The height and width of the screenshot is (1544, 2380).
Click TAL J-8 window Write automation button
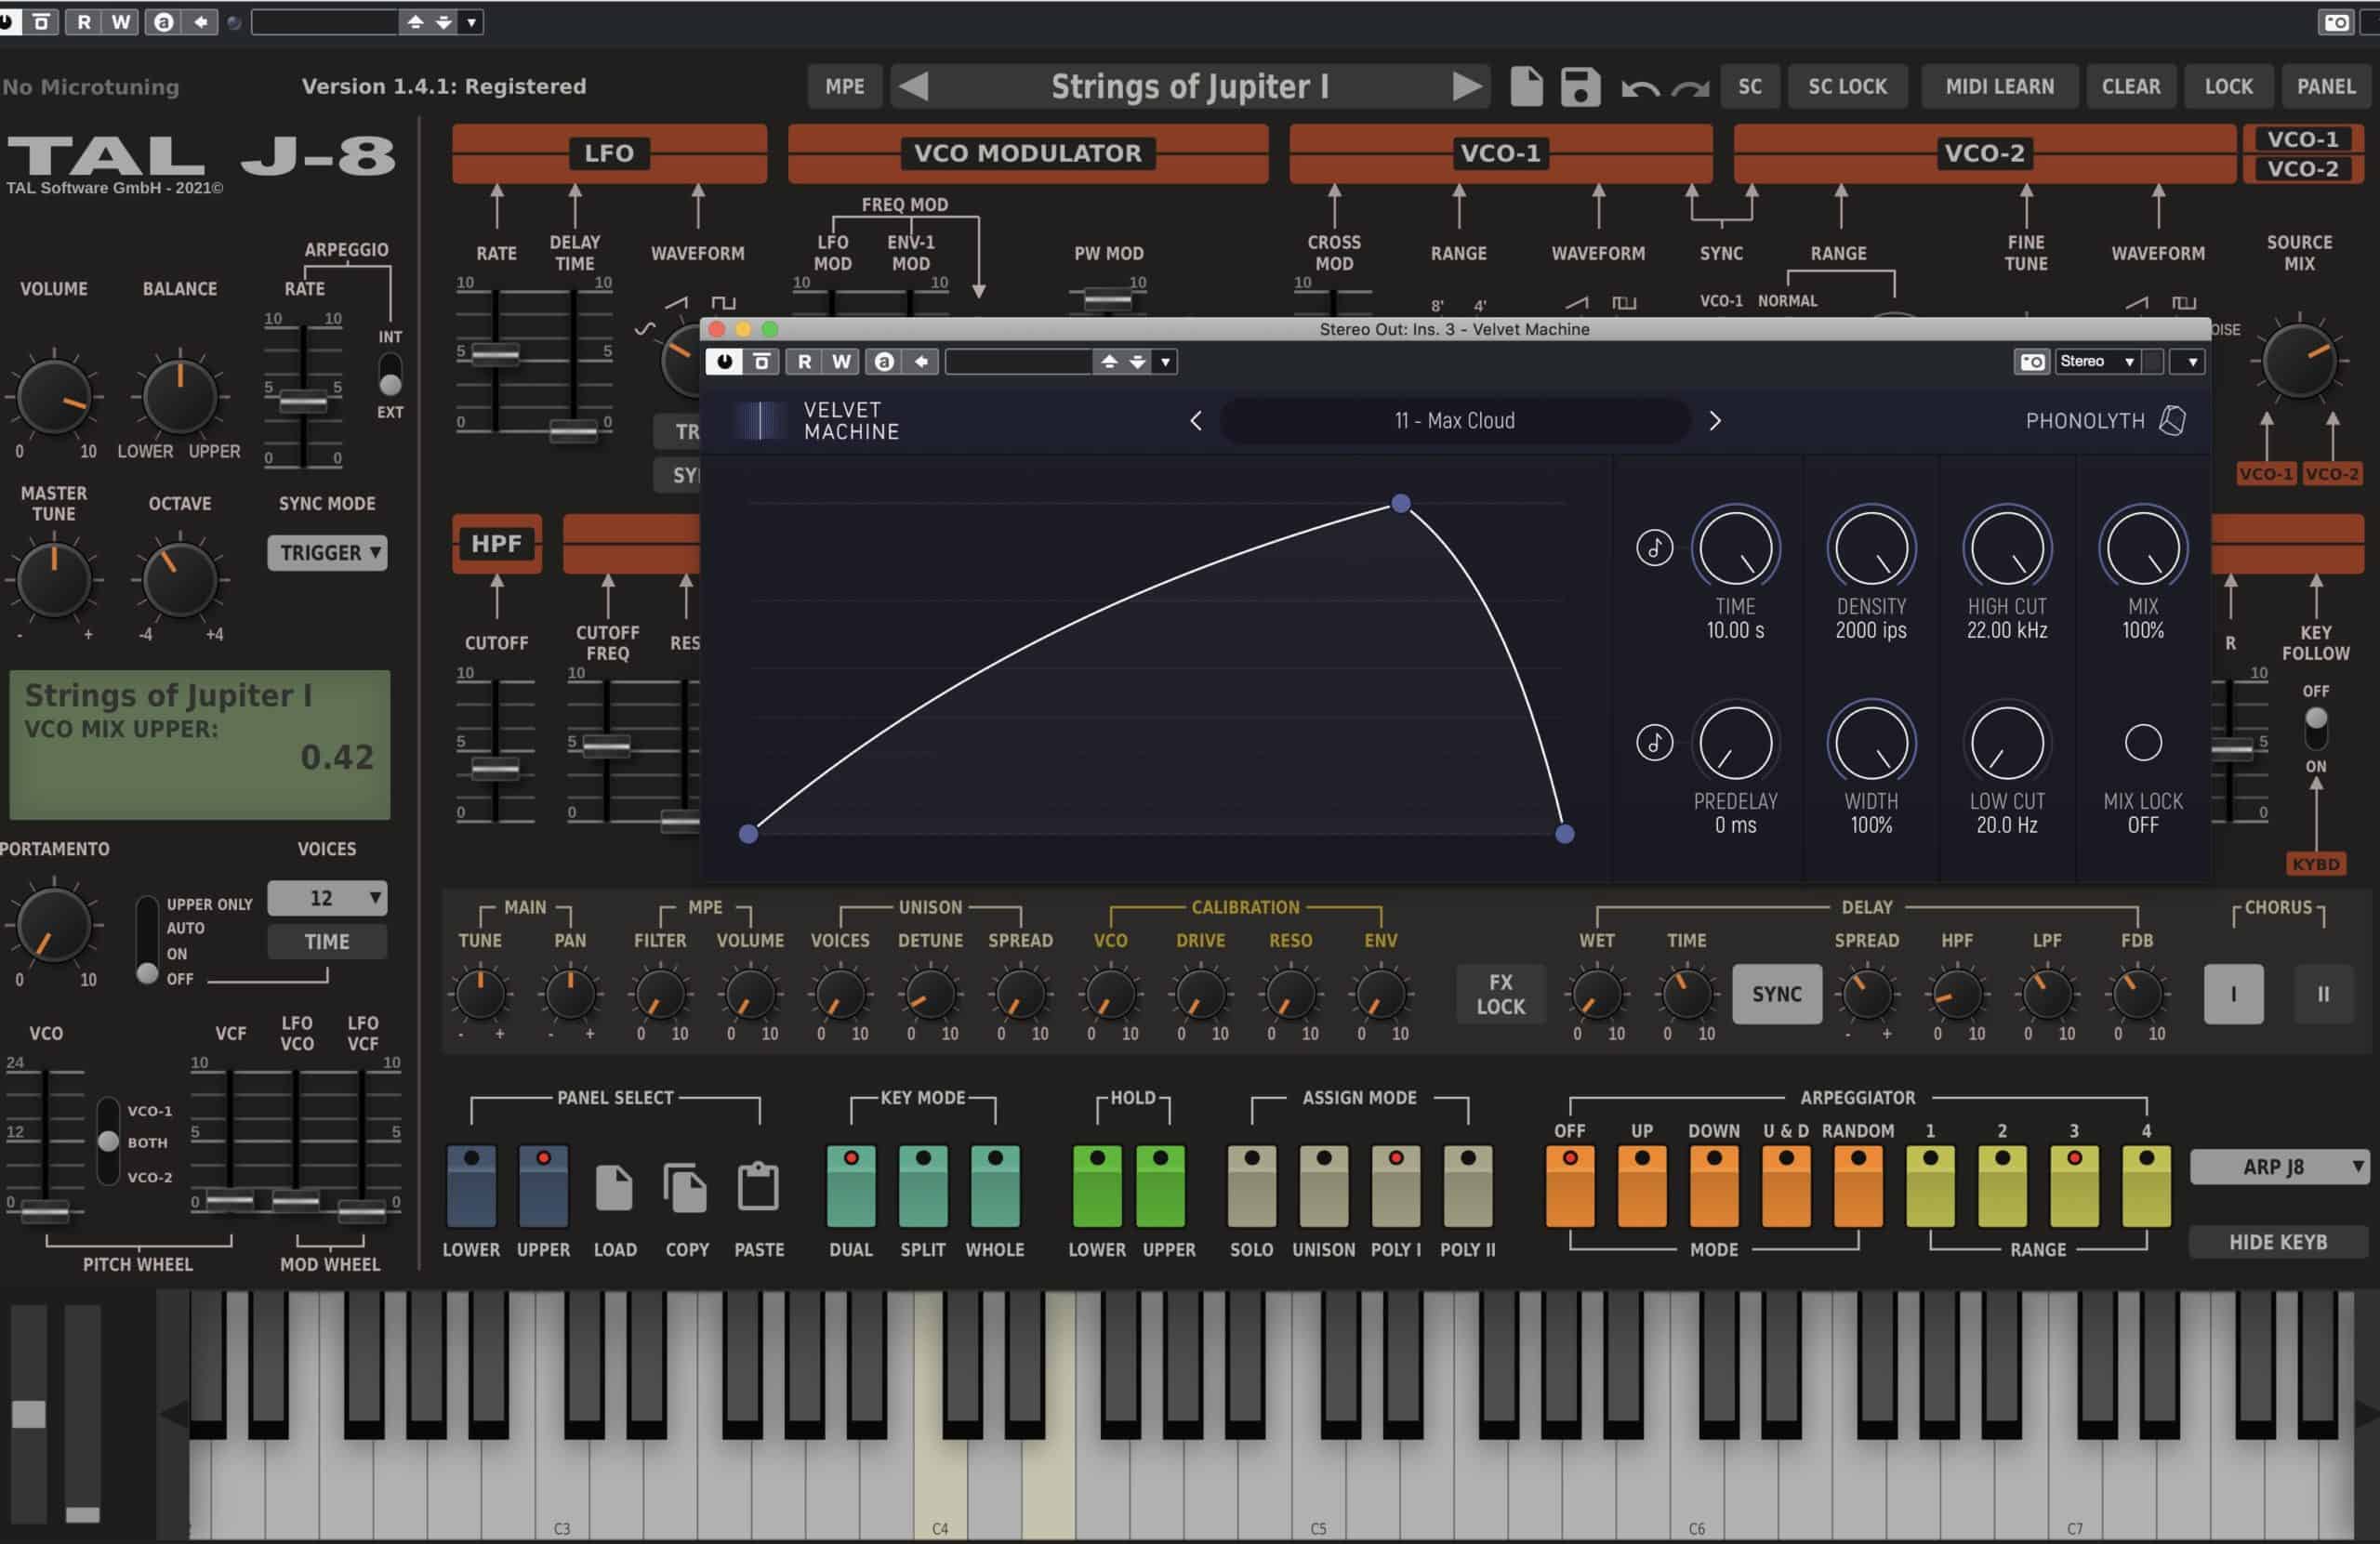[121, 22]
